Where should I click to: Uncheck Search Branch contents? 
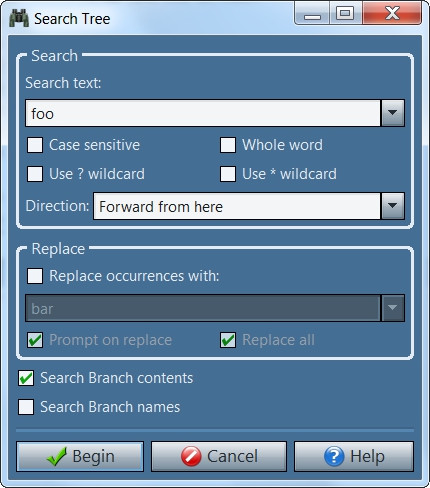pyautogui.click(x=26, y=378)
